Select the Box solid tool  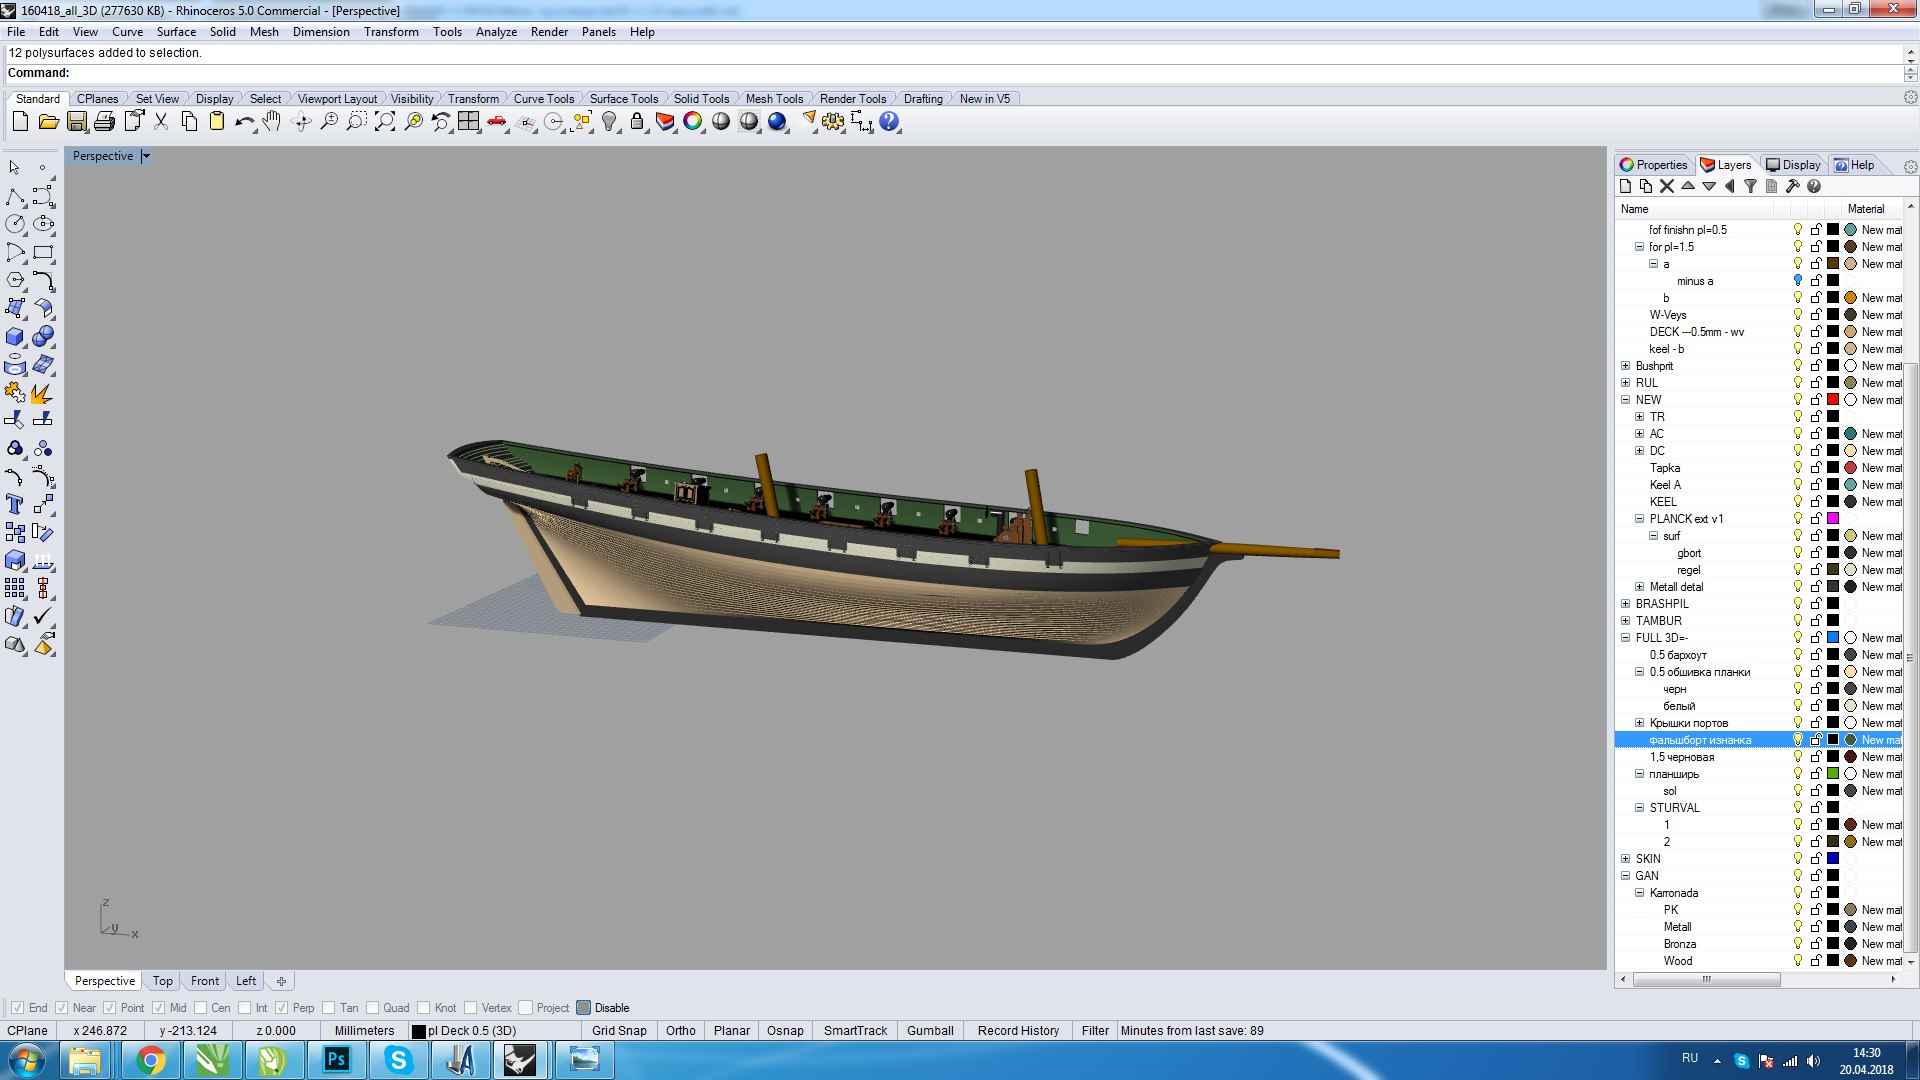tap(15, 337)
